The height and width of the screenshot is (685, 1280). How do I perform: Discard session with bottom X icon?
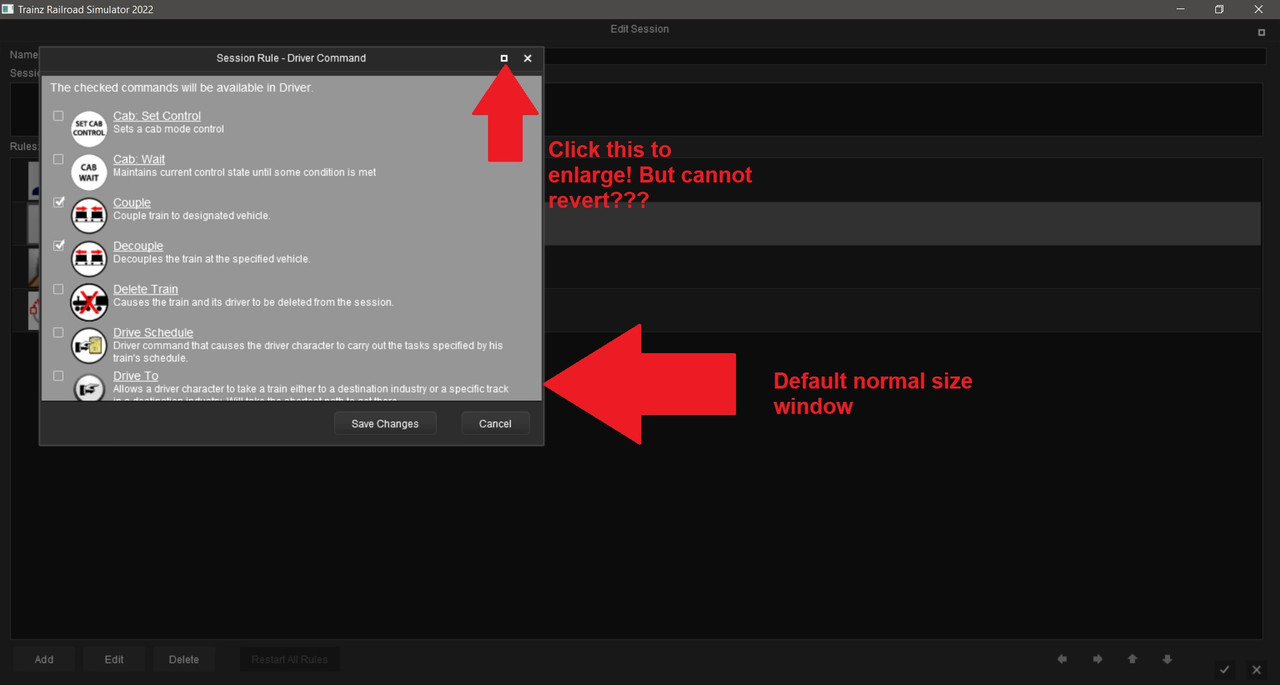pos(1257,669)
